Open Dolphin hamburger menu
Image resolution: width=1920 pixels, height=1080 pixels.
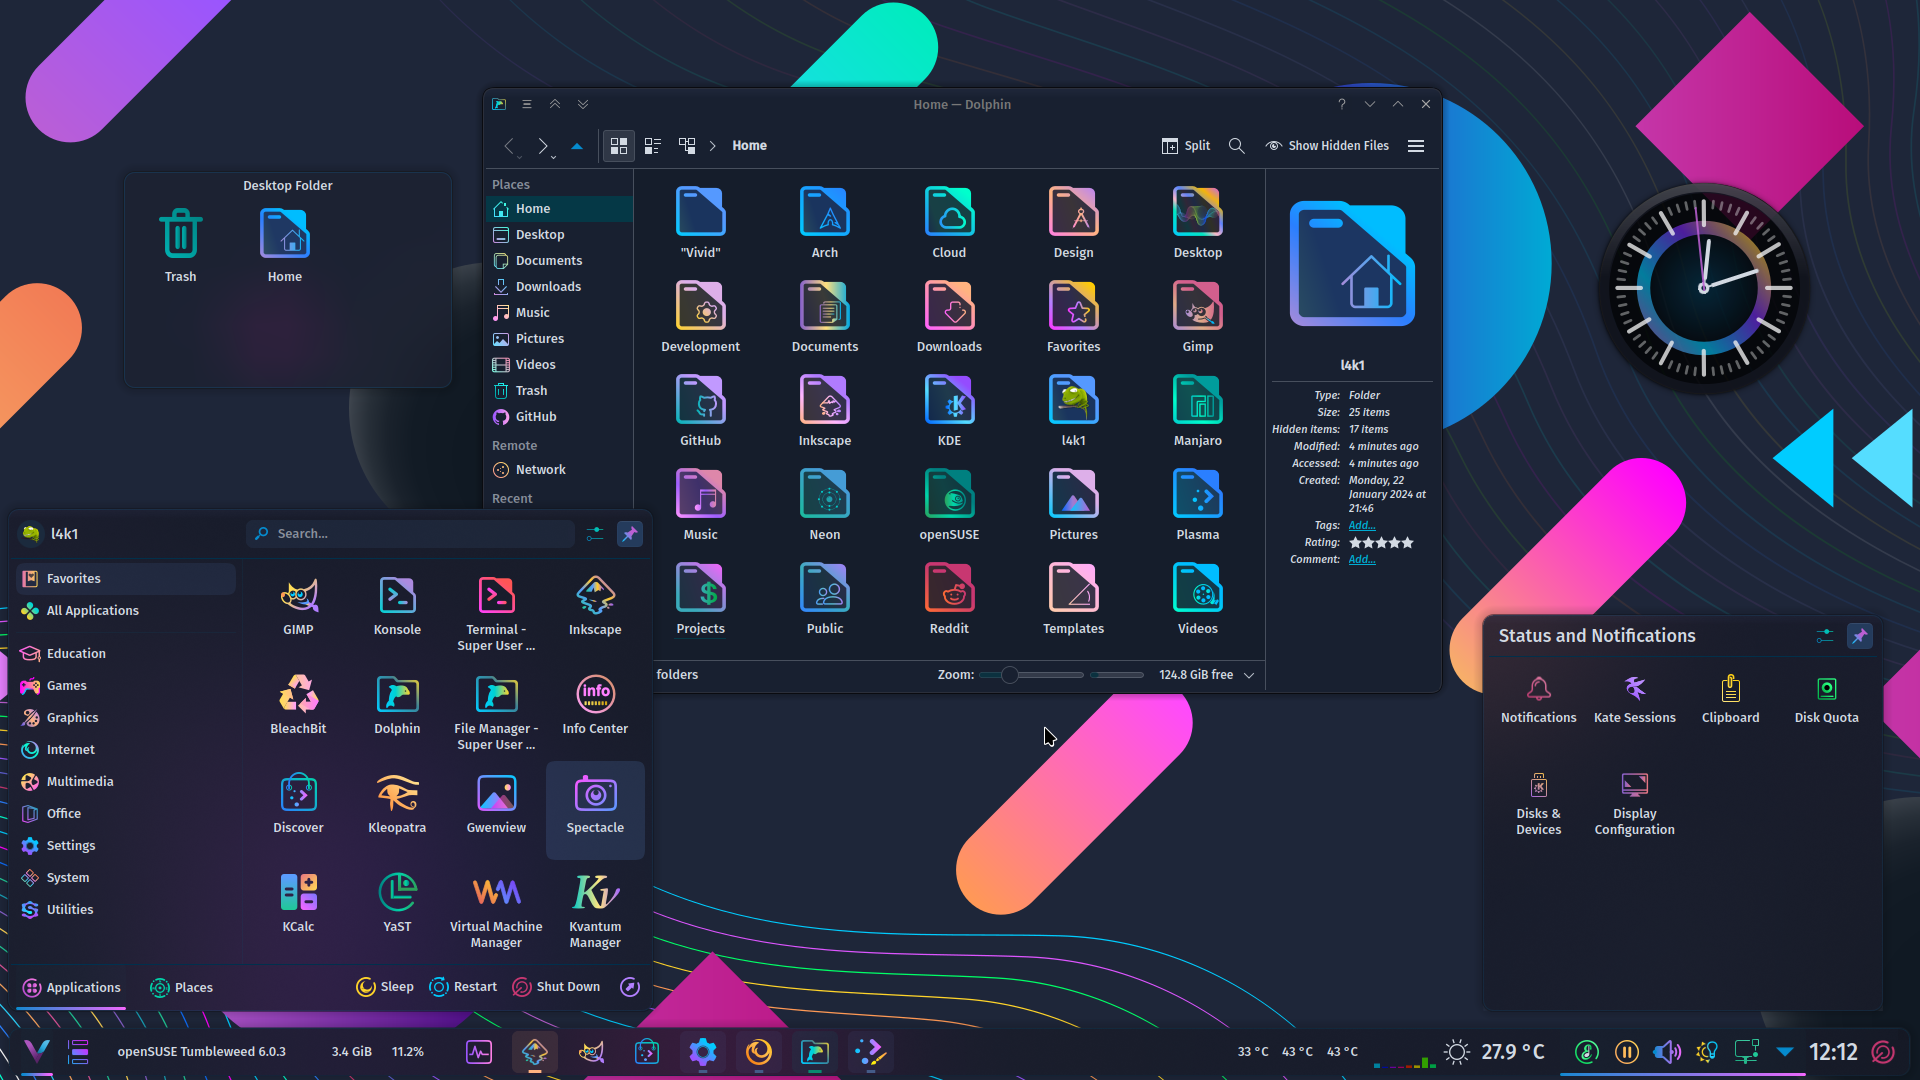[1416, 146]
